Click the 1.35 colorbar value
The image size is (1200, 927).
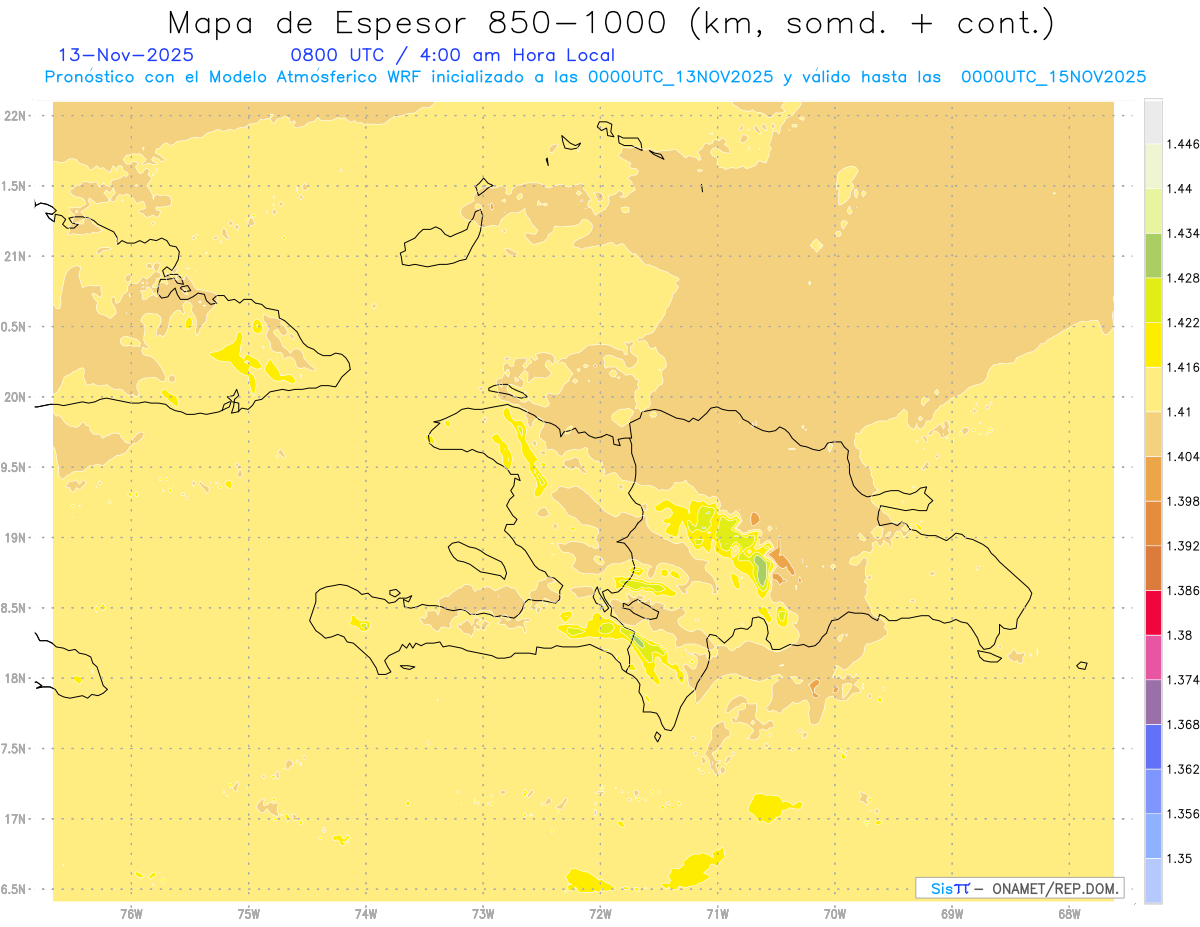(1180, 858)
